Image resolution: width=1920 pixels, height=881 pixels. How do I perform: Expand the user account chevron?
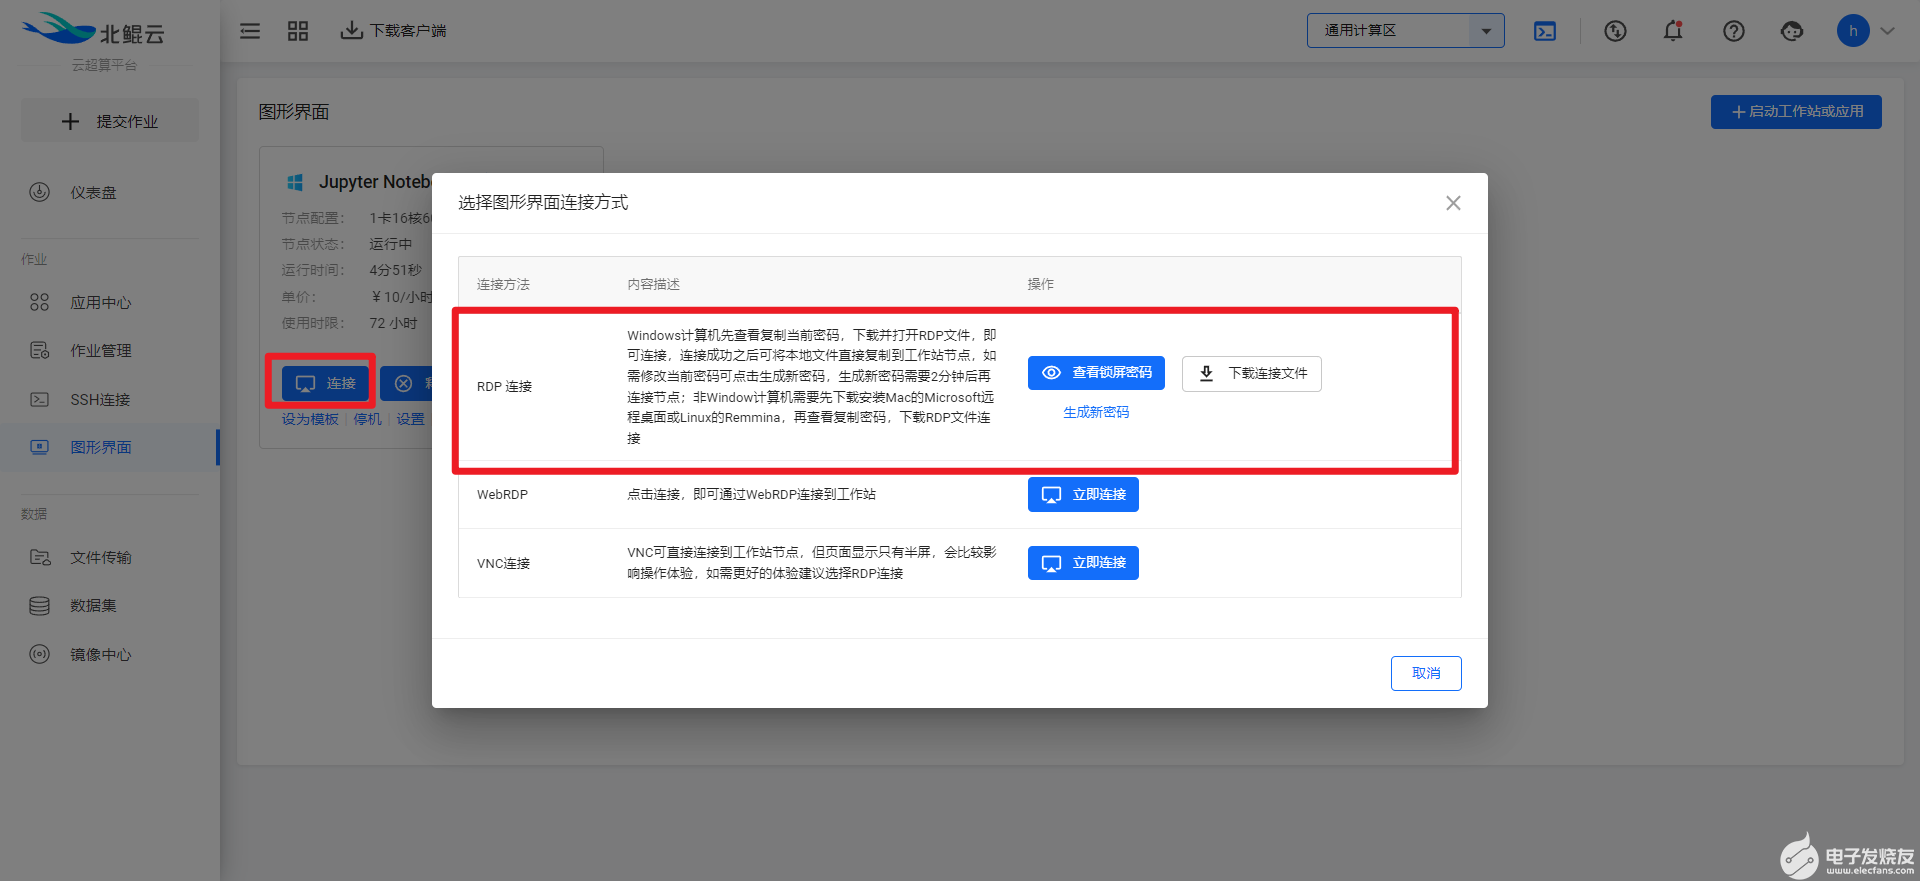[x=1888, y=31]
